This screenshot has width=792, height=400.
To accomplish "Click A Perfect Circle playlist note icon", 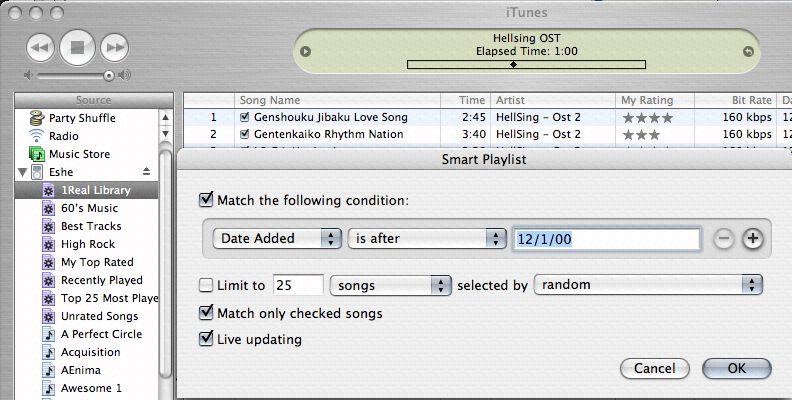I will click(x=48, y=334).
